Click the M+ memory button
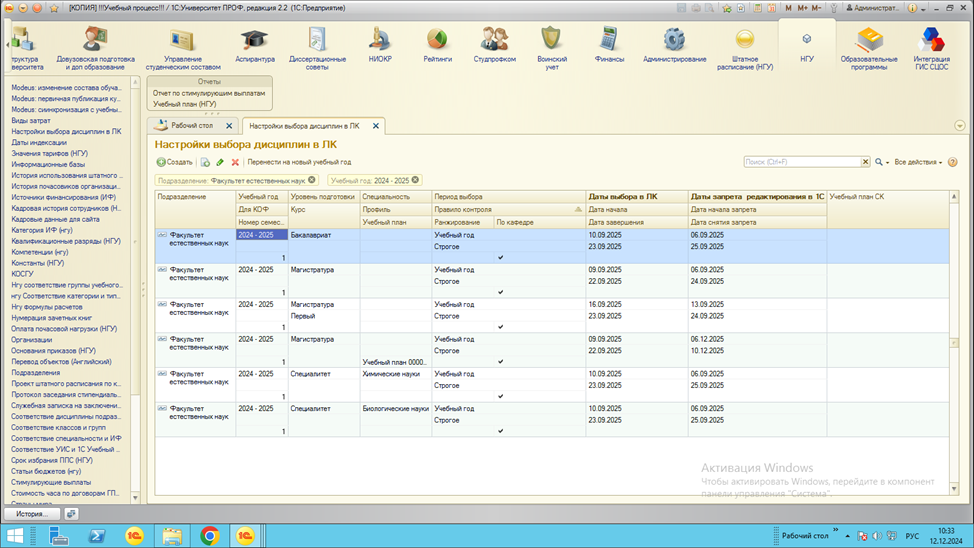Screen dimensions: 974x548 point(802,8)
